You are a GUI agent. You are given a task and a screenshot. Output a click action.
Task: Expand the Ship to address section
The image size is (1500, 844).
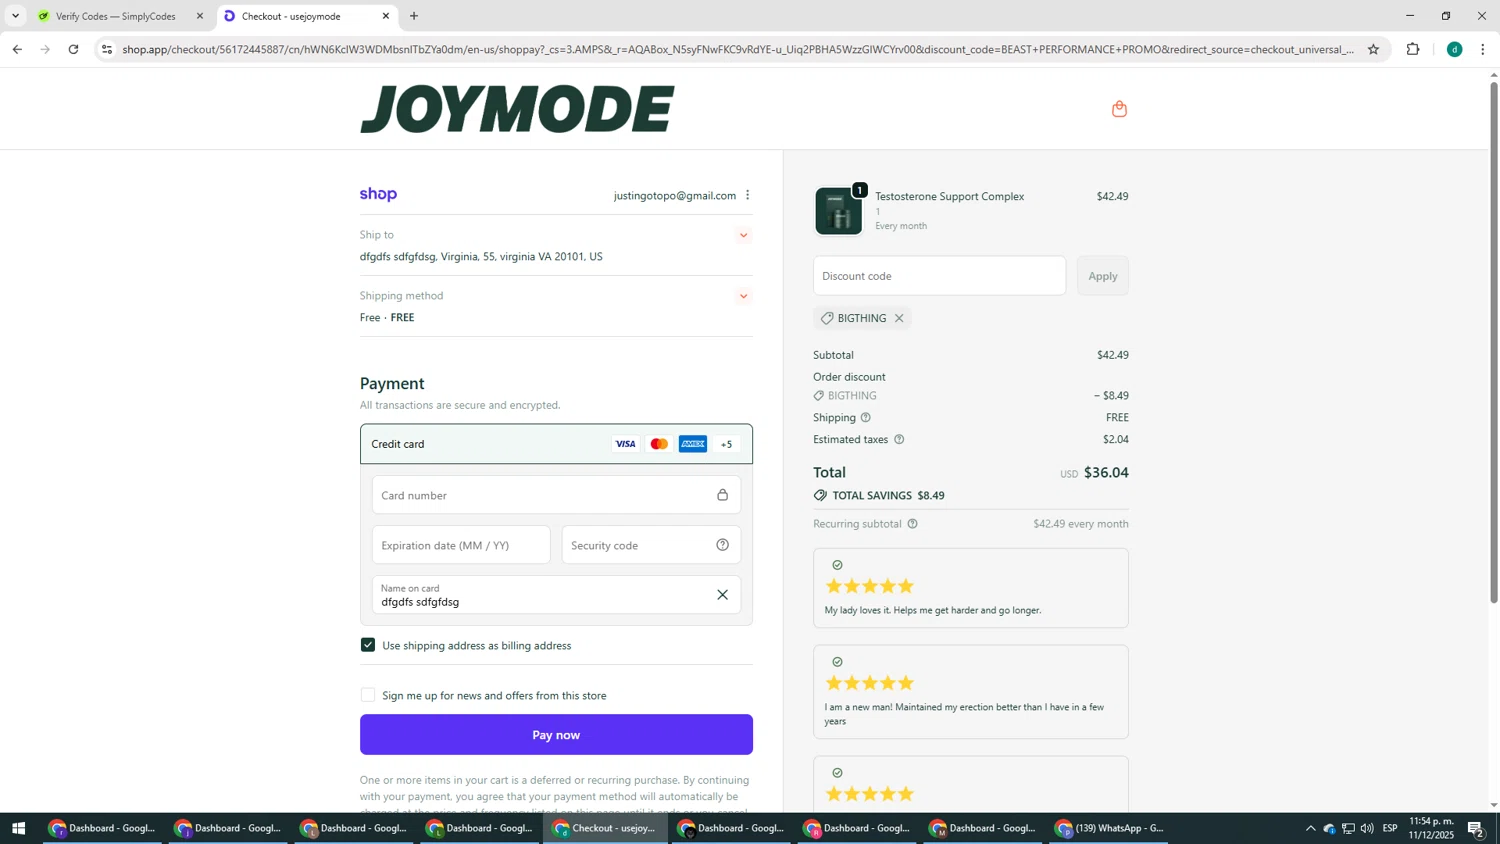743,236
